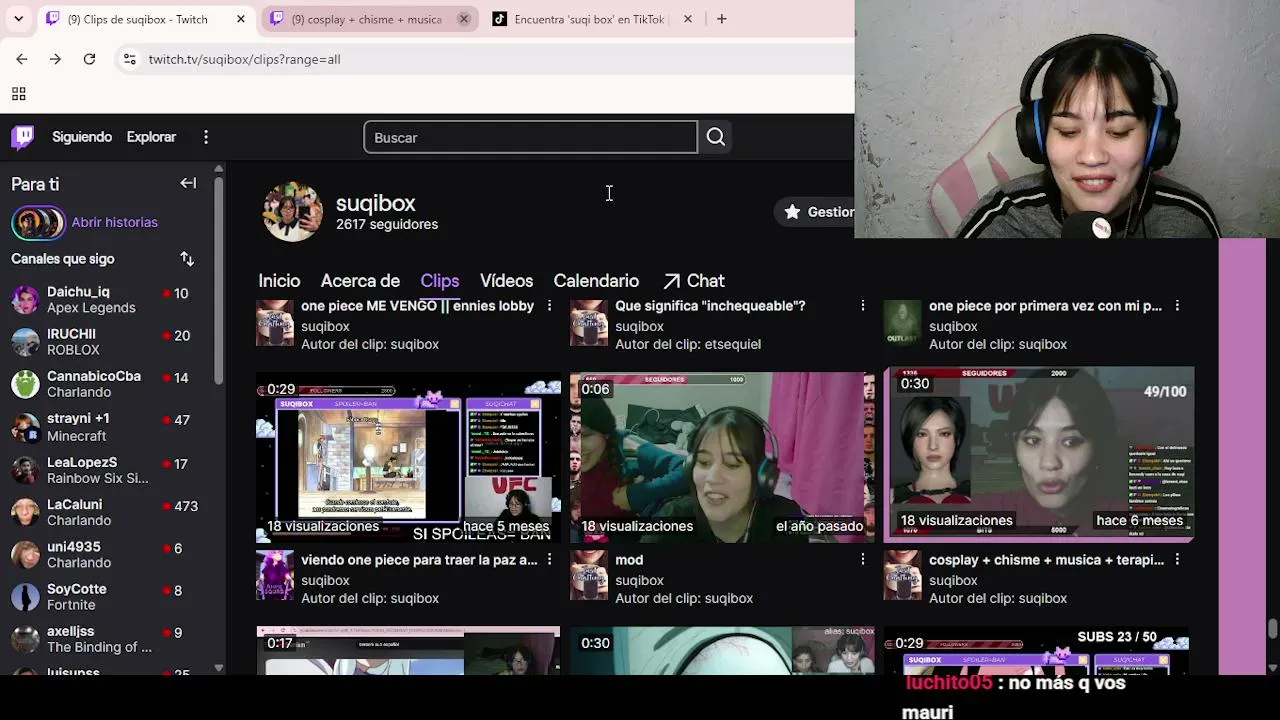Click 'Canales que sigo' heading
The width and height of the screenshot is (1280, 720).
click(x=63, y=259)
